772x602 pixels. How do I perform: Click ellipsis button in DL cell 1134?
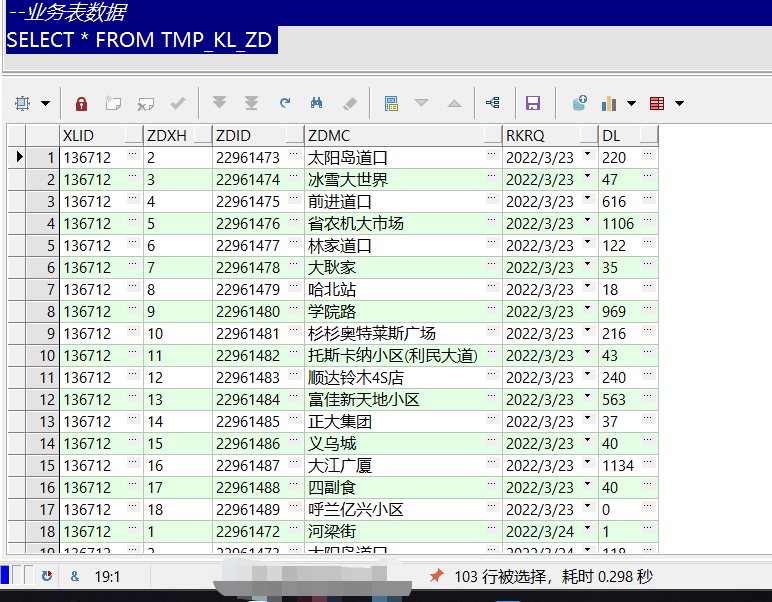click(648, 462)
